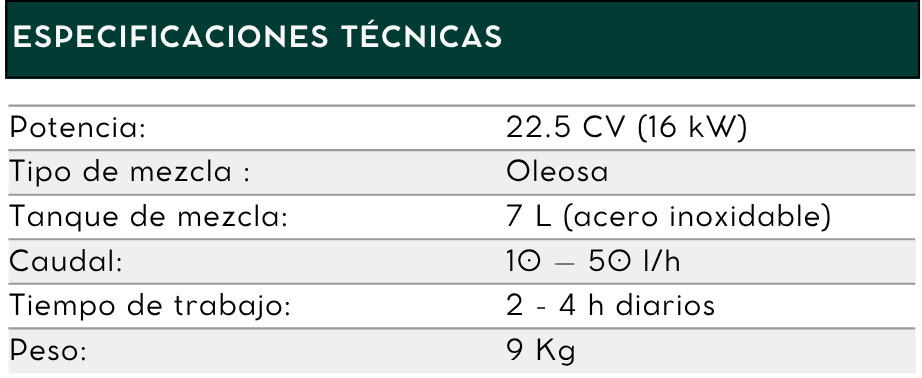Screen dimensions: 922x378
Task: Click the word inoxidable
Action: pos(750,216)
